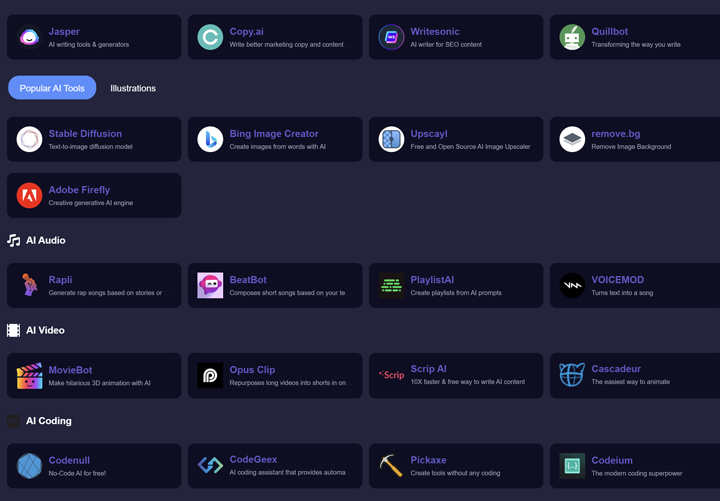The image size is (720, 501).
Task: Click the Copy.ai teal logo icon
Action: [x=210, y=37]
